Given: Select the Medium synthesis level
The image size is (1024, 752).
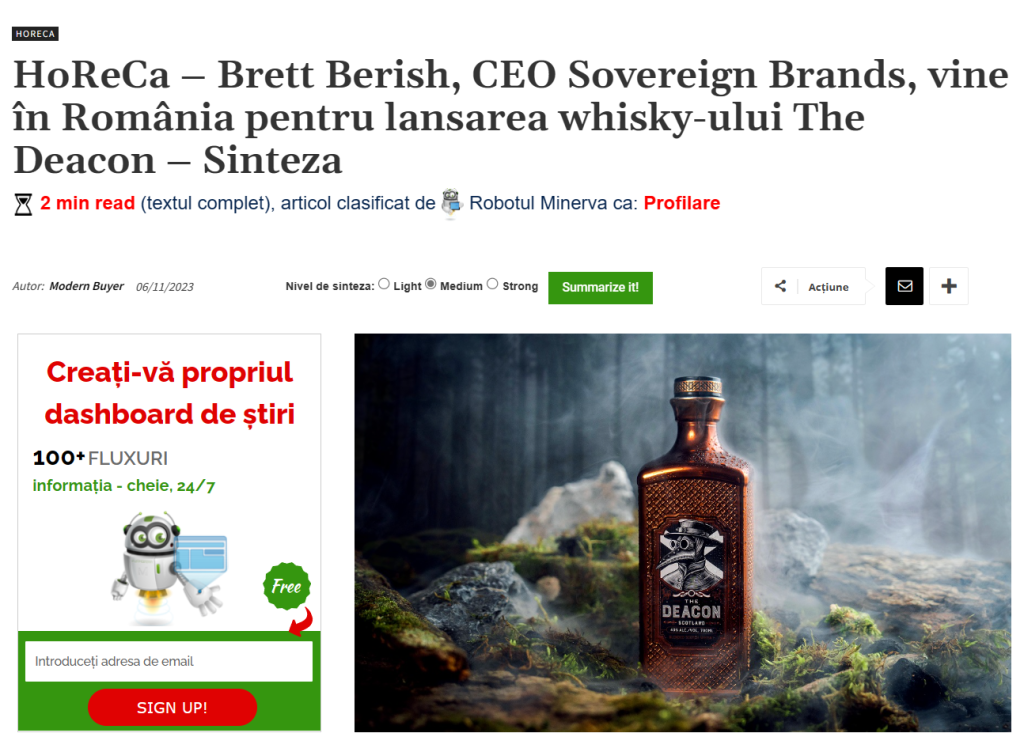Looking at the screenshot, I should pyautogui.click(x=430, y=284).
